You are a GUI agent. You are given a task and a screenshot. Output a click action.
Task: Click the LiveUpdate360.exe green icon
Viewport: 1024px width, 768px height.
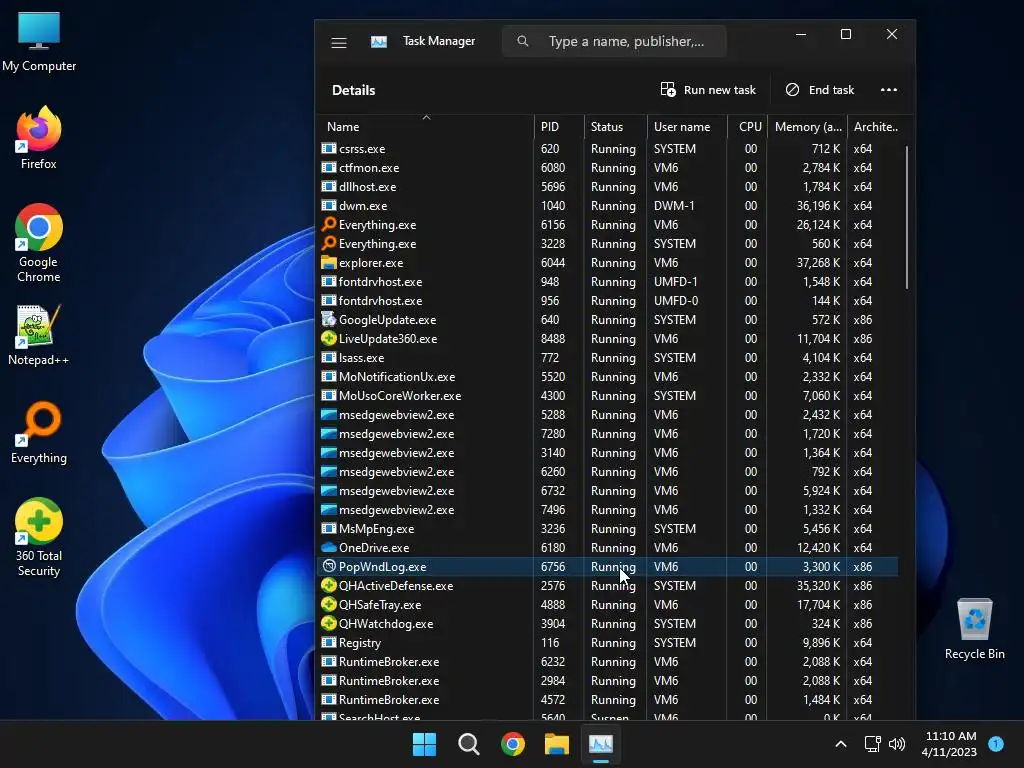328,338
